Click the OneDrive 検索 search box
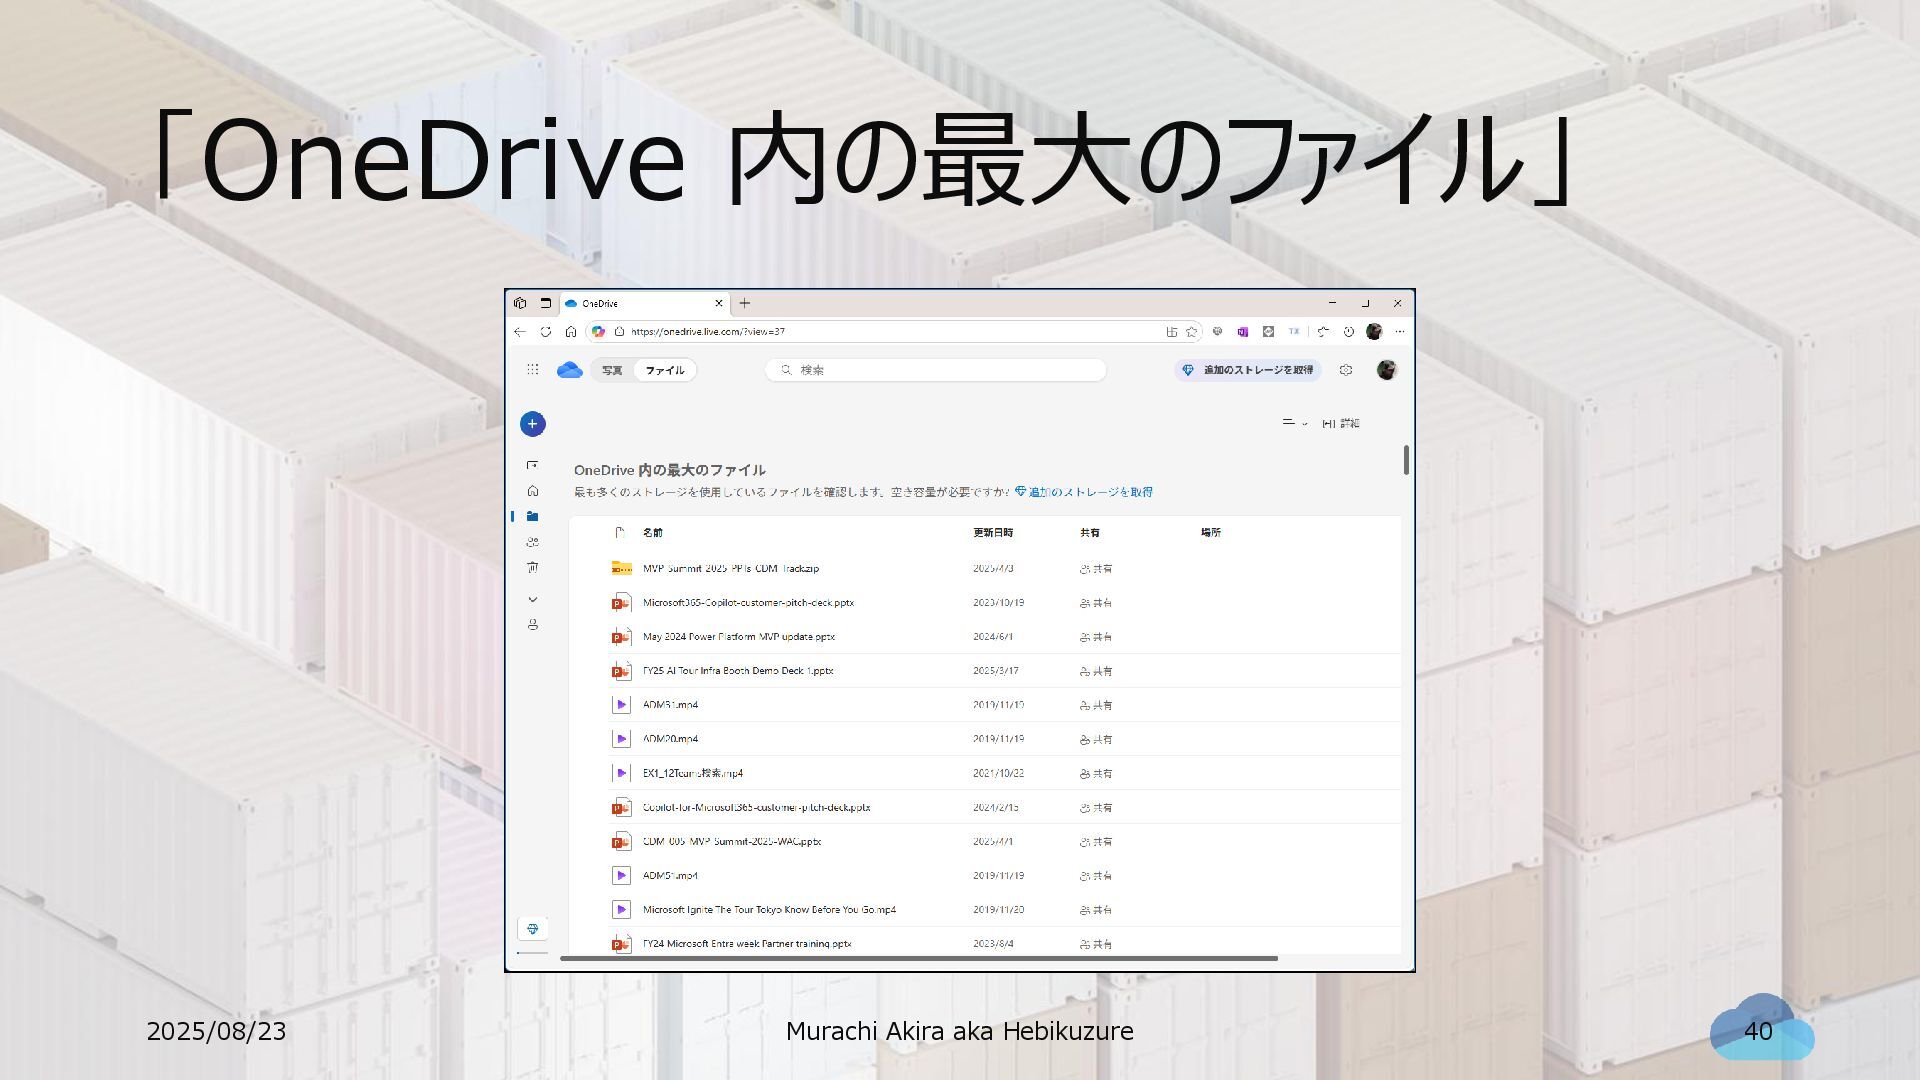 coord(936,370)
